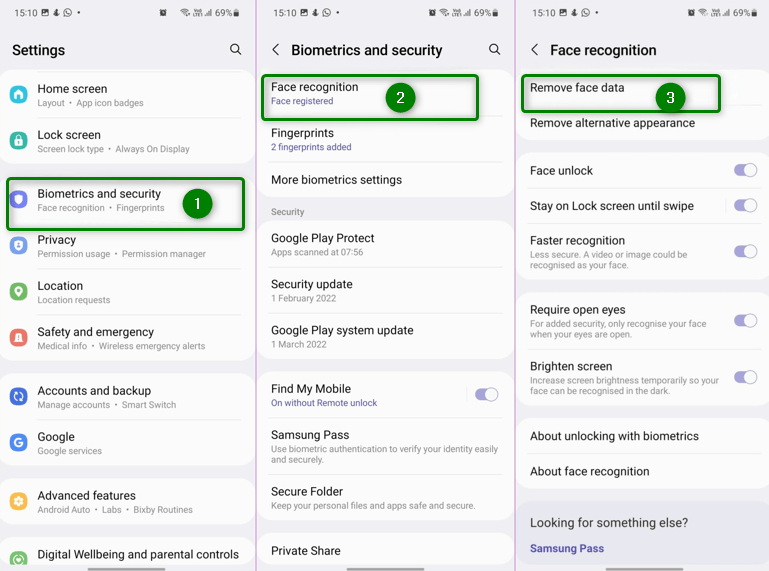
Task: Toggle the Find My Mobile switch
Action: (x=486, y=395)
